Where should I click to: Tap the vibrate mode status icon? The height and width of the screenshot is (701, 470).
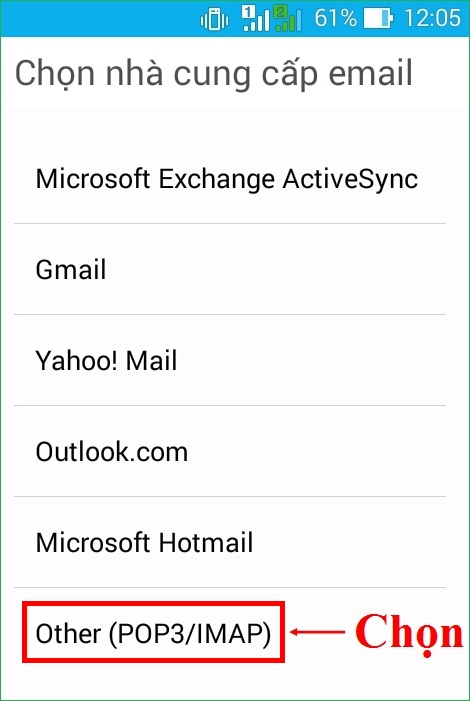pyautogui.click(x=214, y=20)
